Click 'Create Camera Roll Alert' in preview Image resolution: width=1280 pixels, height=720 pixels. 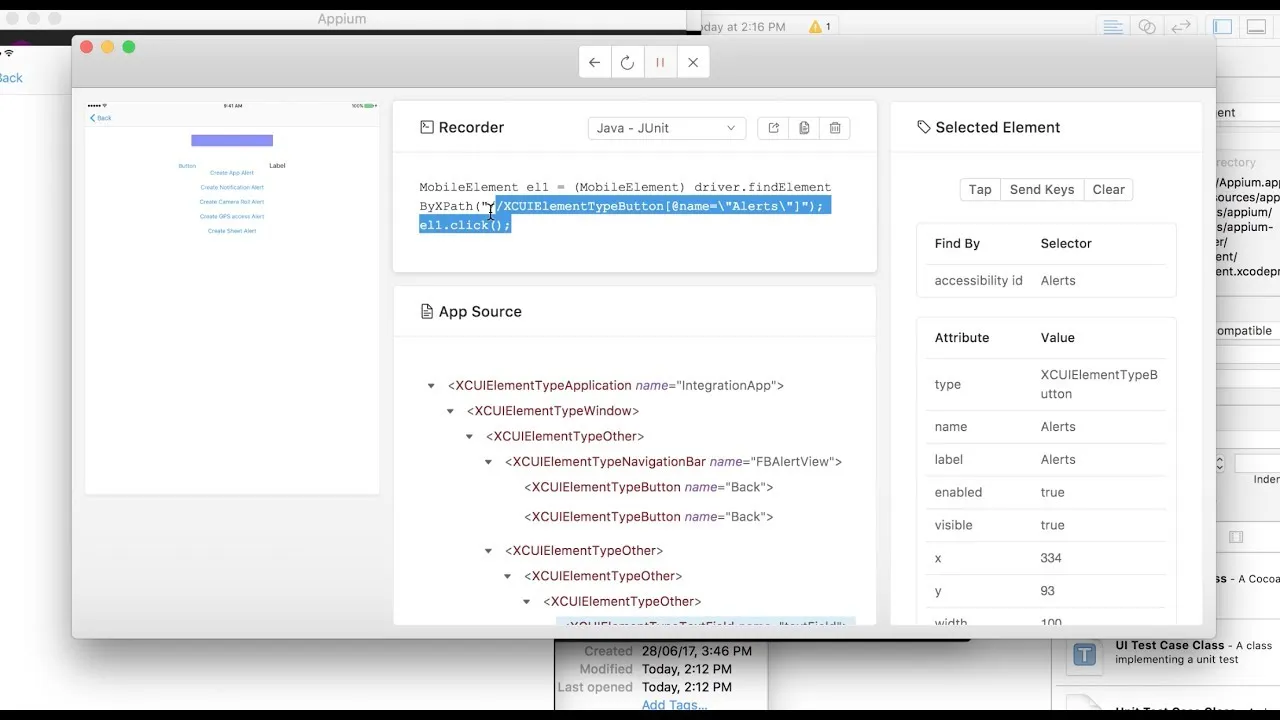[232, 202]
